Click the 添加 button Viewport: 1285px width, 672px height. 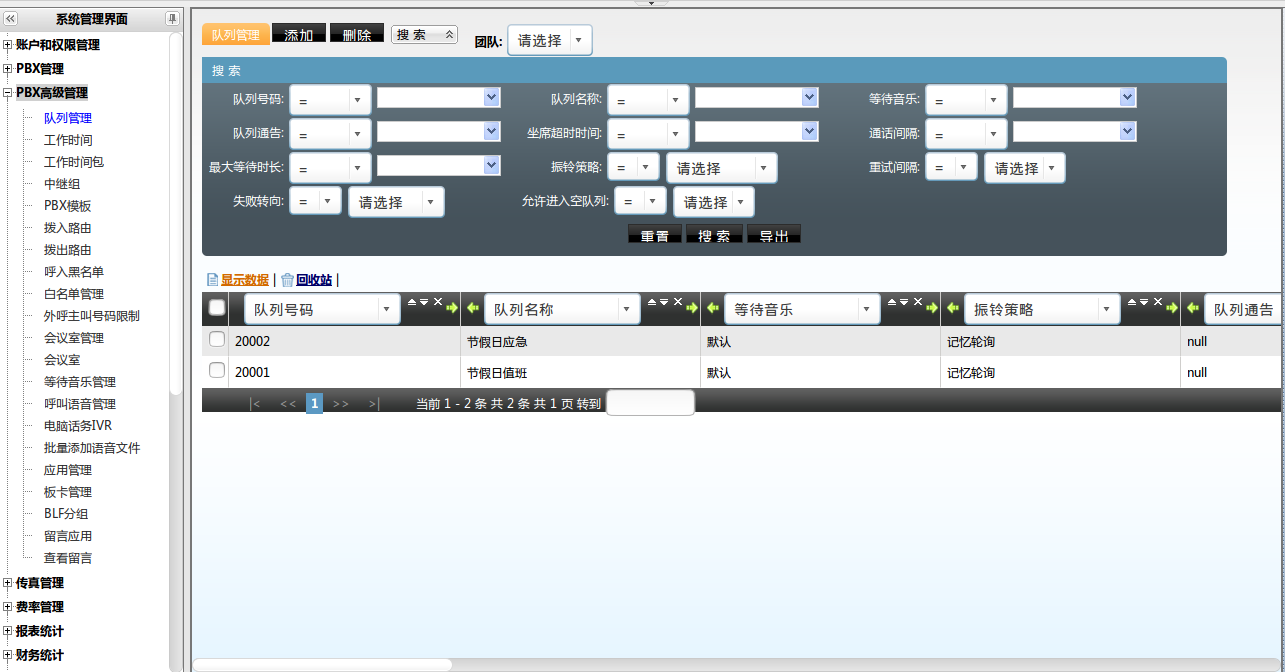click(298, 34)
